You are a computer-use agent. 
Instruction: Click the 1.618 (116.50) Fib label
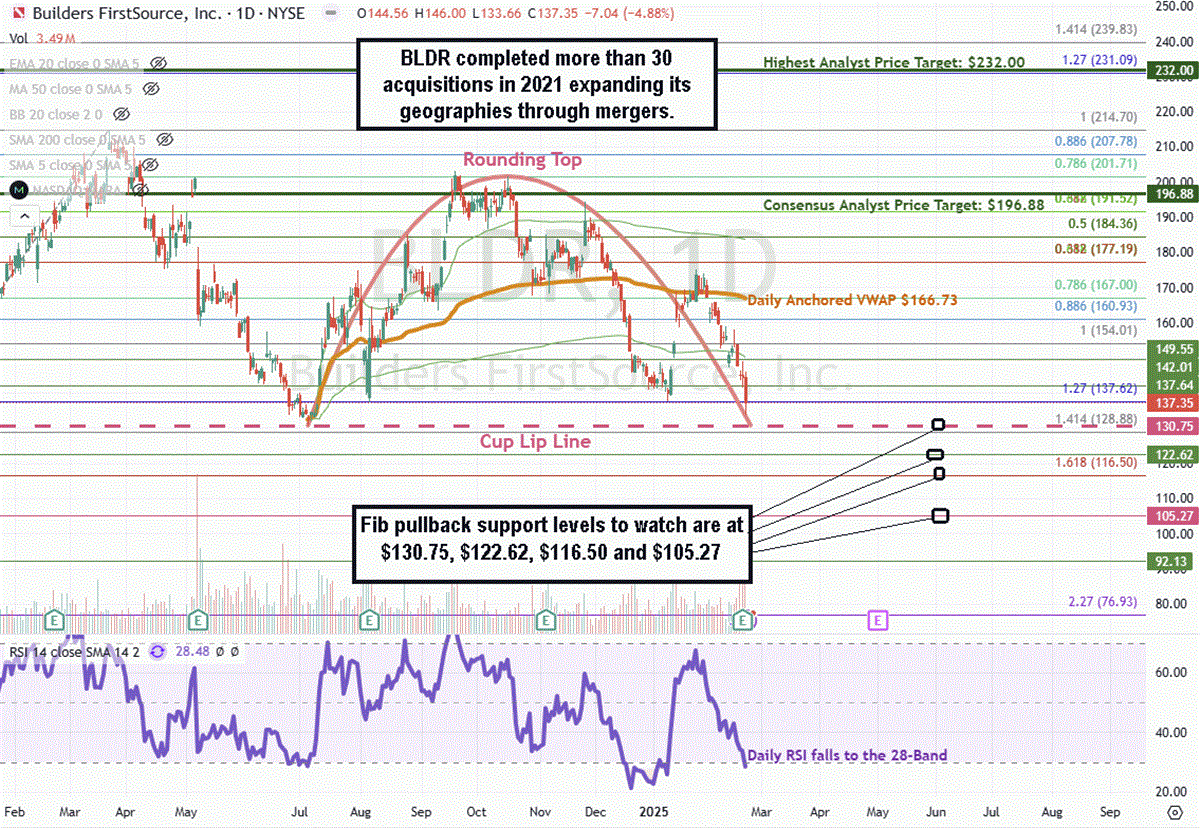coord(1097,462)
